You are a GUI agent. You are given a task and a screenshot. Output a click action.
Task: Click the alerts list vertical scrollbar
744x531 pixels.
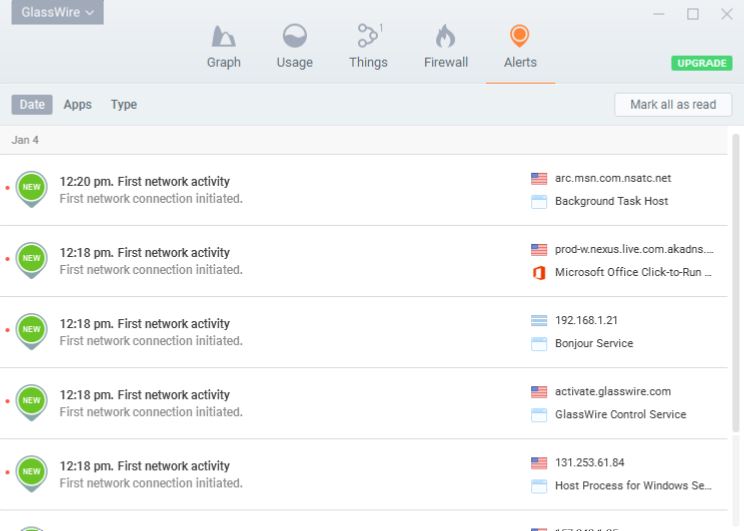pos(736,285)
